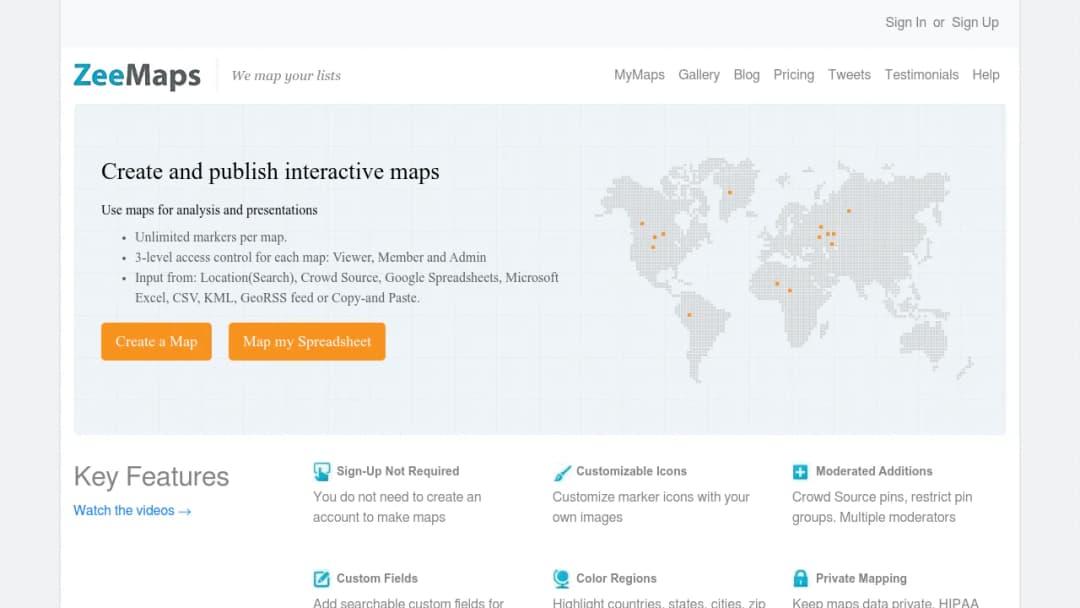Click the Private Mapping heading

pyautogui.click(x=861, y=578)
